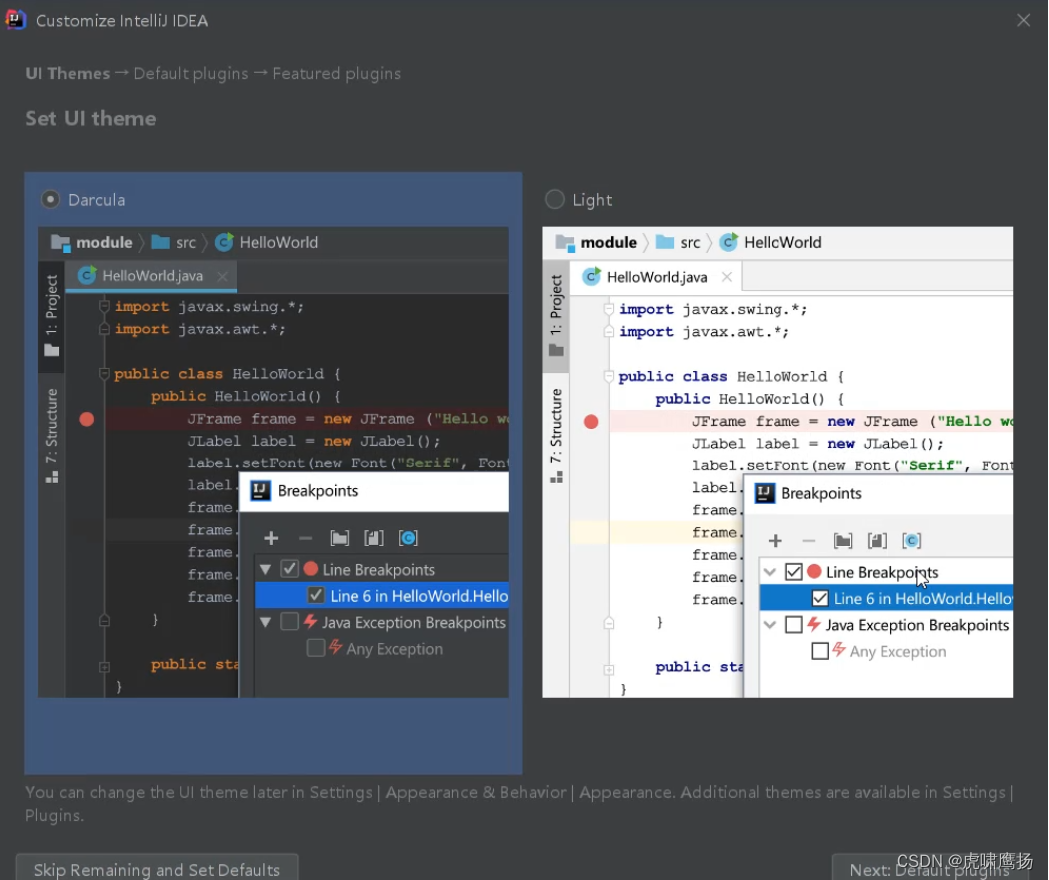1049x880 pixels.
Task: Select the Light theme radio button
Action: [x=555, y=199]
